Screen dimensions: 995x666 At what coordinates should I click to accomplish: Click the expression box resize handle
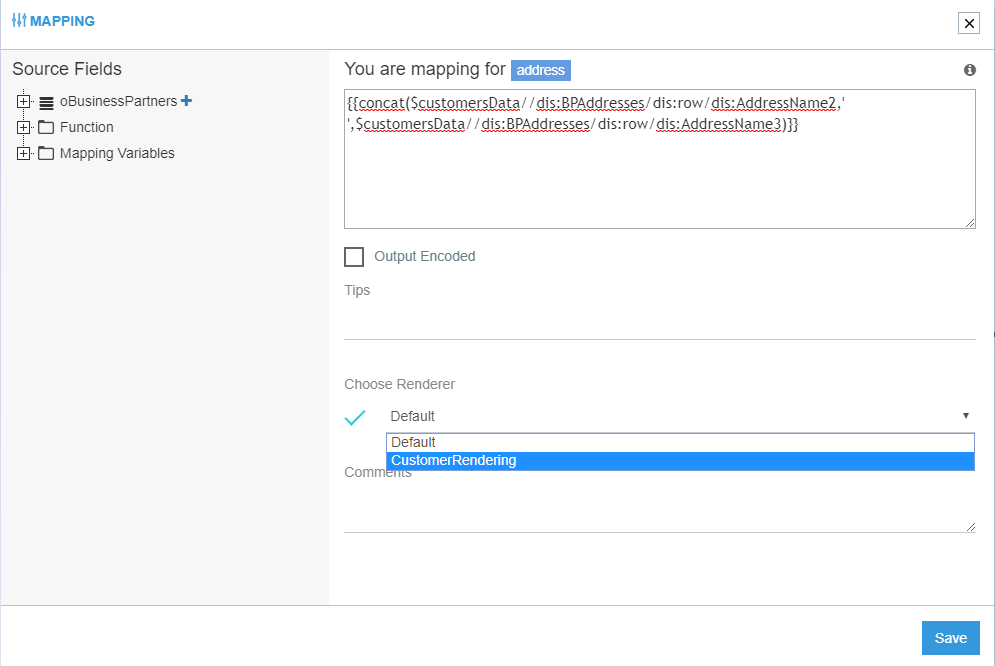click(x=970, y=223)
